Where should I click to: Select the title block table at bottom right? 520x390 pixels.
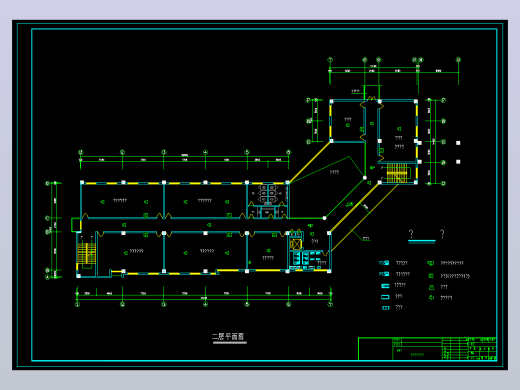[x=427, y=349]
